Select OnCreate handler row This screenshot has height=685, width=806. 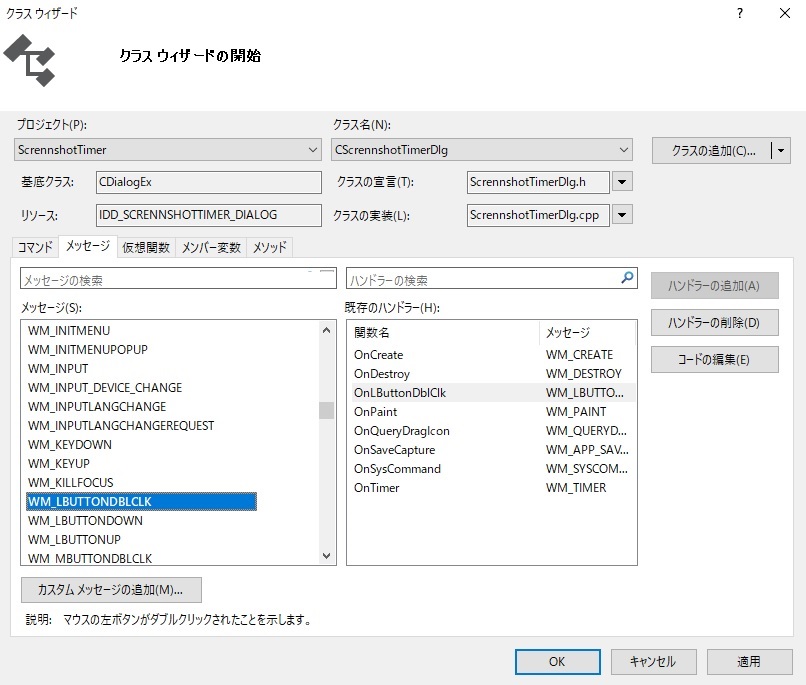pyautogui.click(x=493, y=355)
